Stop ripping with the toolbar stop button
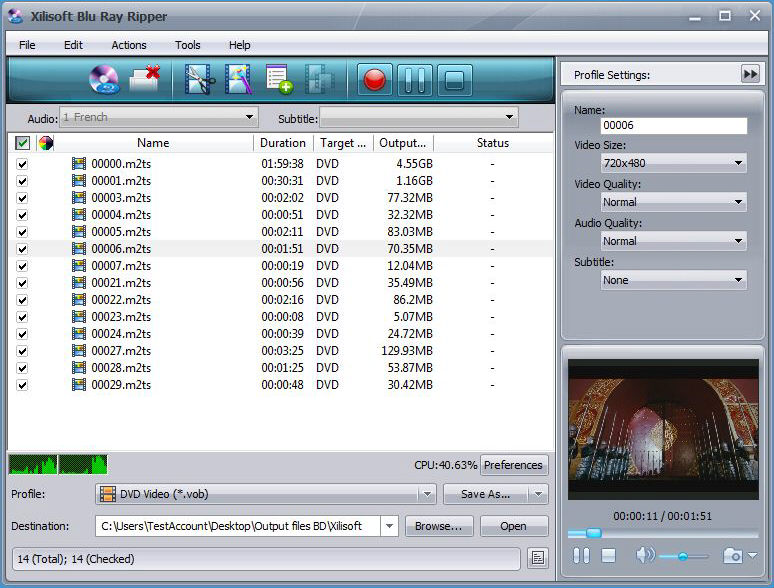This screenshot has height=588, width=774. click(455, 80)
